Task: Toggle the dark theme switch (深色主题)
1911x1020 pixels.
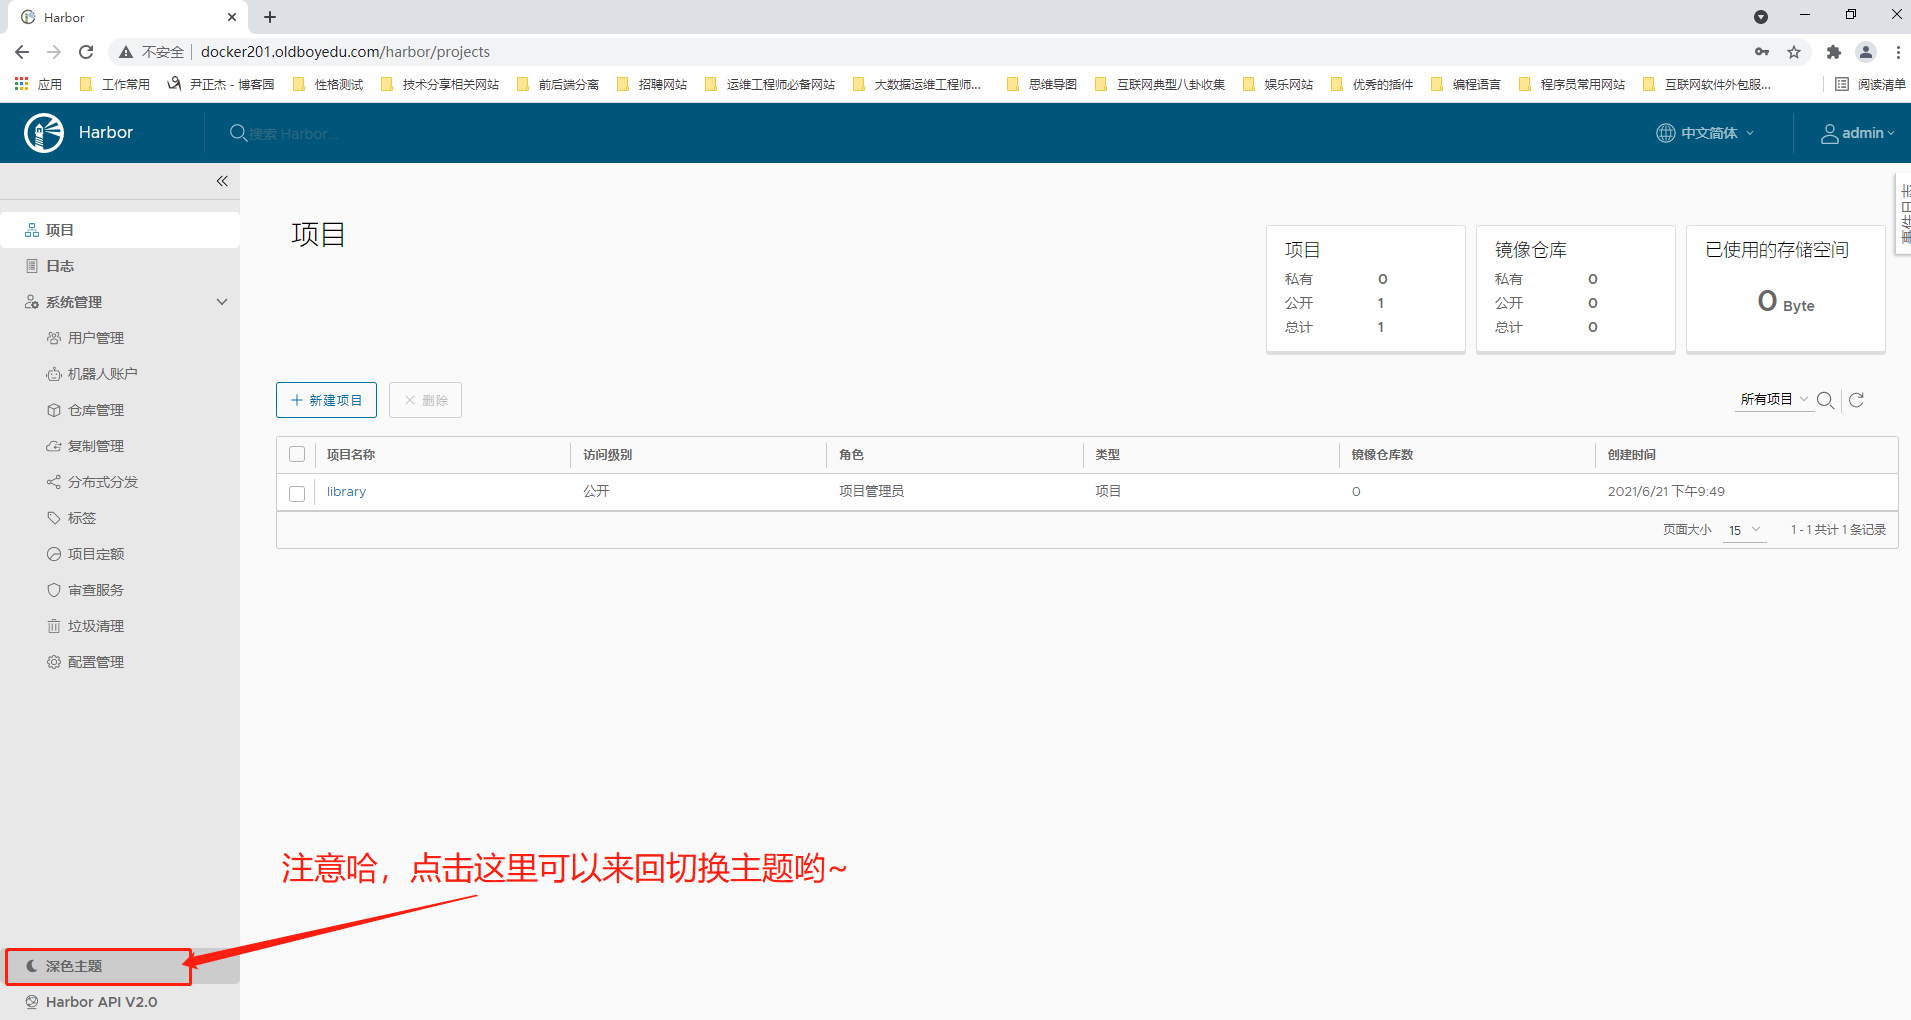Action: coord(73,966)
